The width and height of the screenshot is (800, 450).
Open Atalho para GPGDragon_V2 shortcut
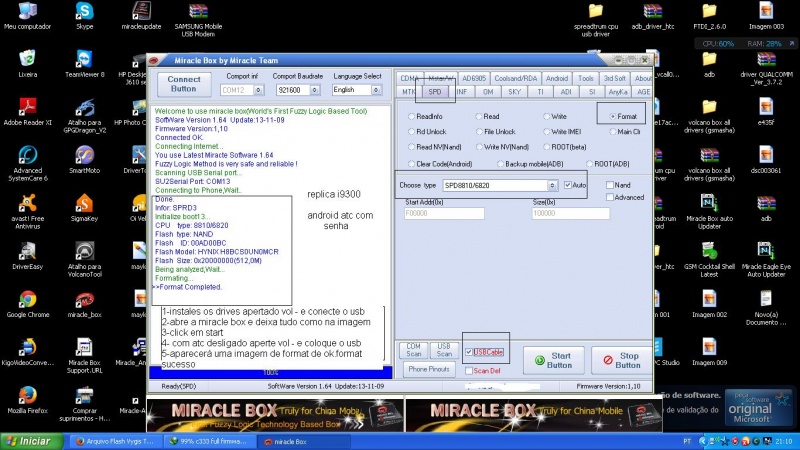click(84, 116)
